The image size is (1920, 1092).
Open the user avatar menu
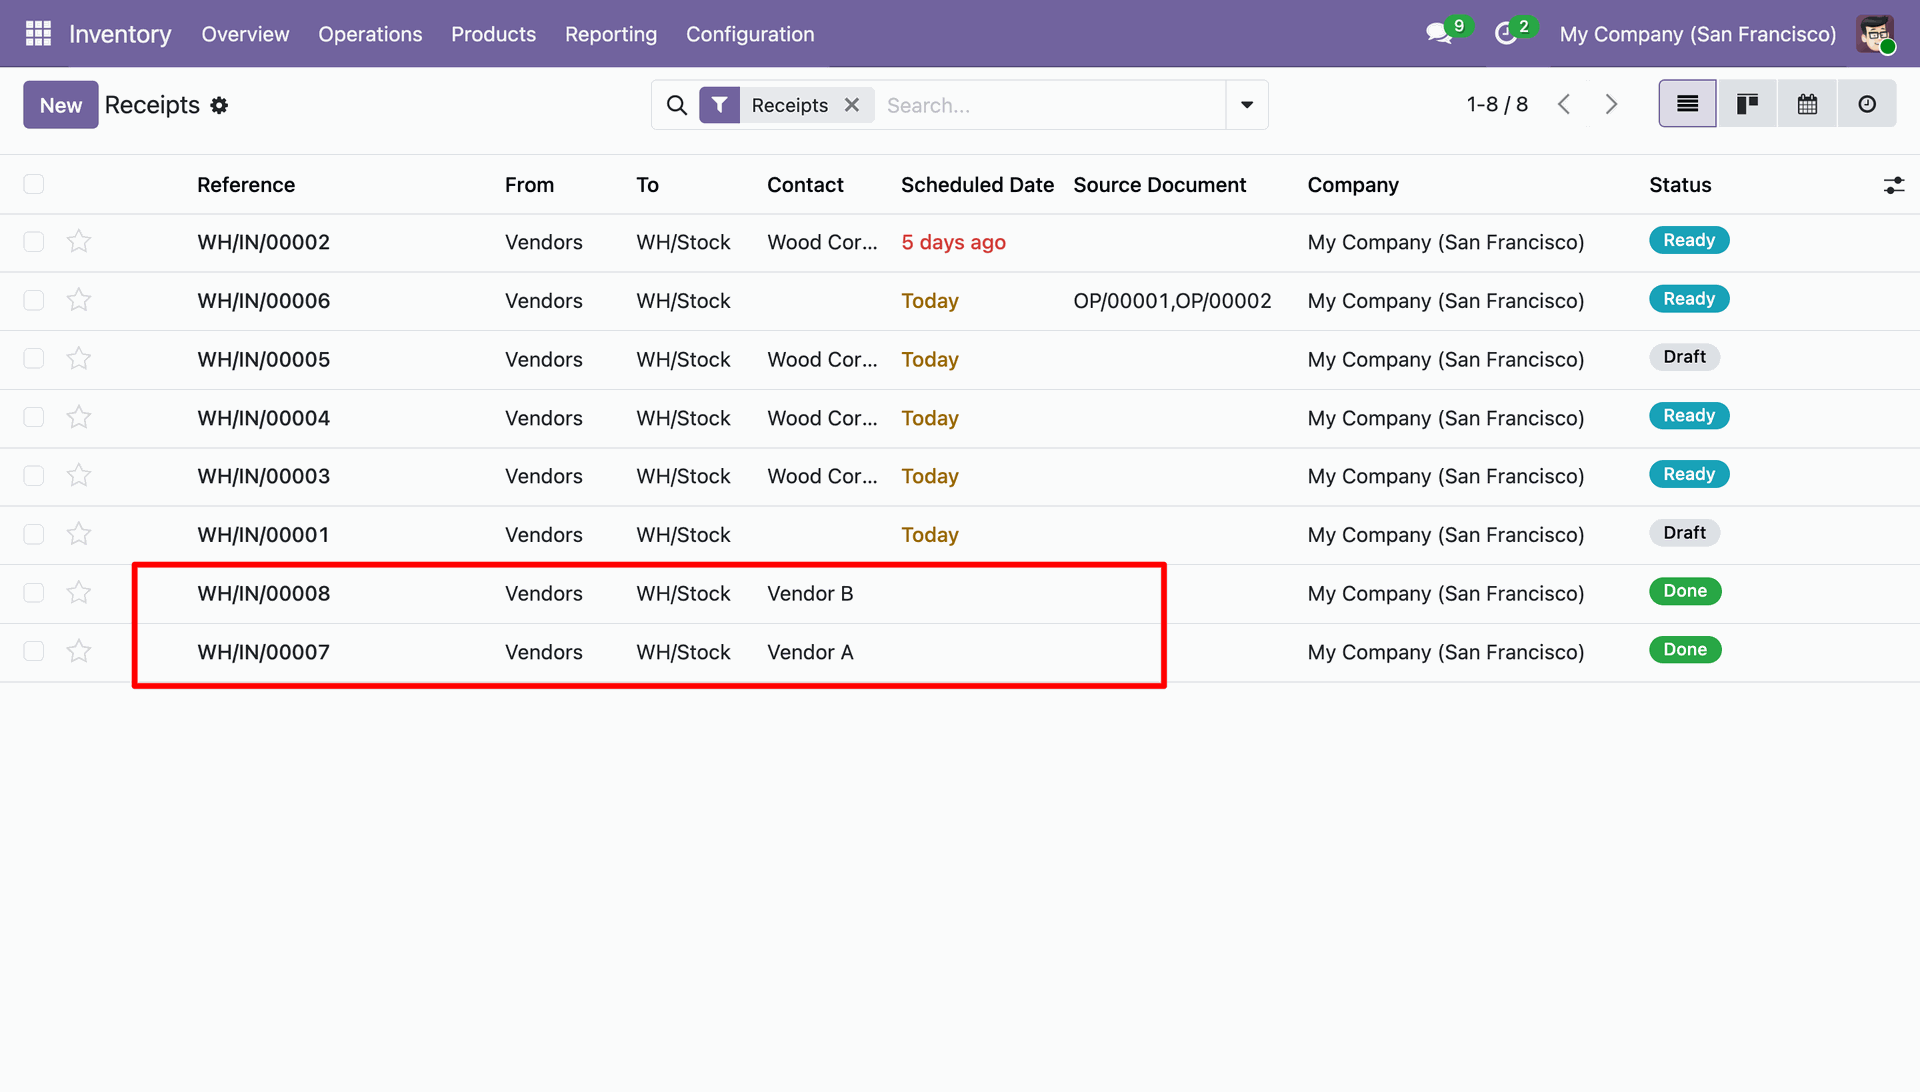(1875, 34)
